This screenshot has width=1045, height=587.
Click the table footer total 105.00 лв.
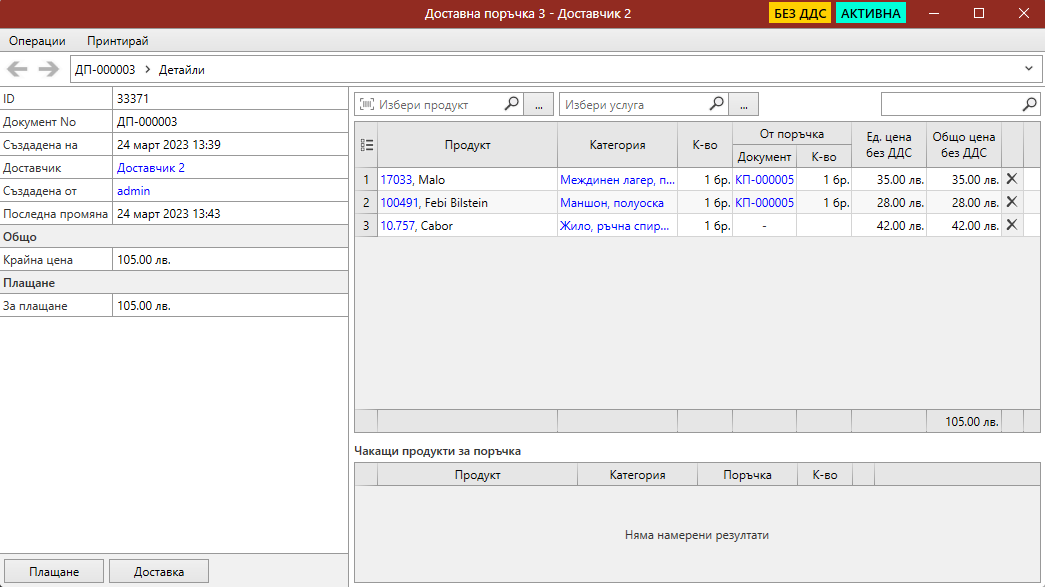pos(972,422)
